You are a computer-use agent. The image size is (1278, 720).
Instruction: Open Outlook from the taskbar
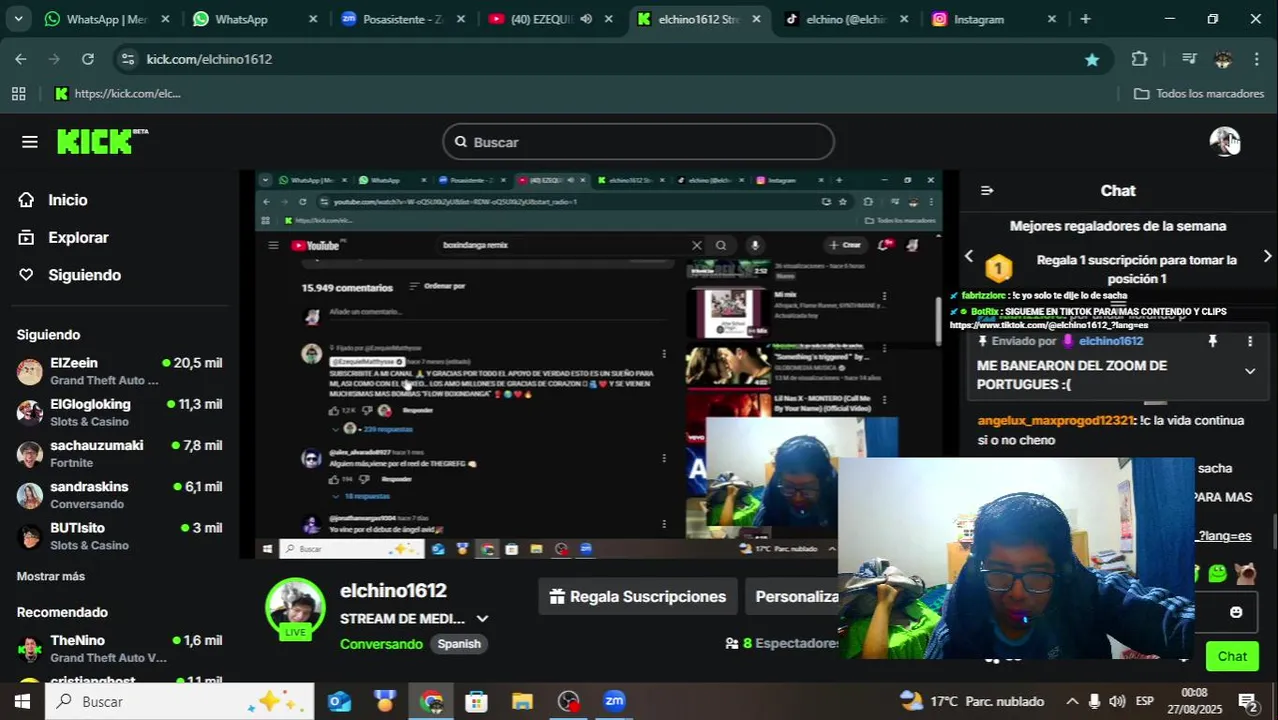(339, 701)
